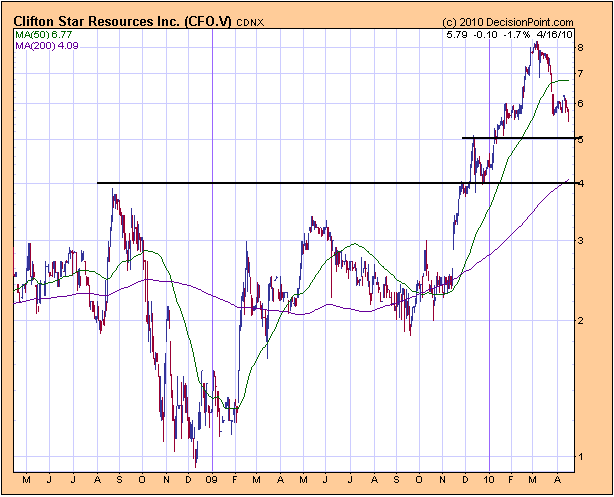Click the 2 label on price axis
This screenshot has width=614, height=497.
(580, 320)
